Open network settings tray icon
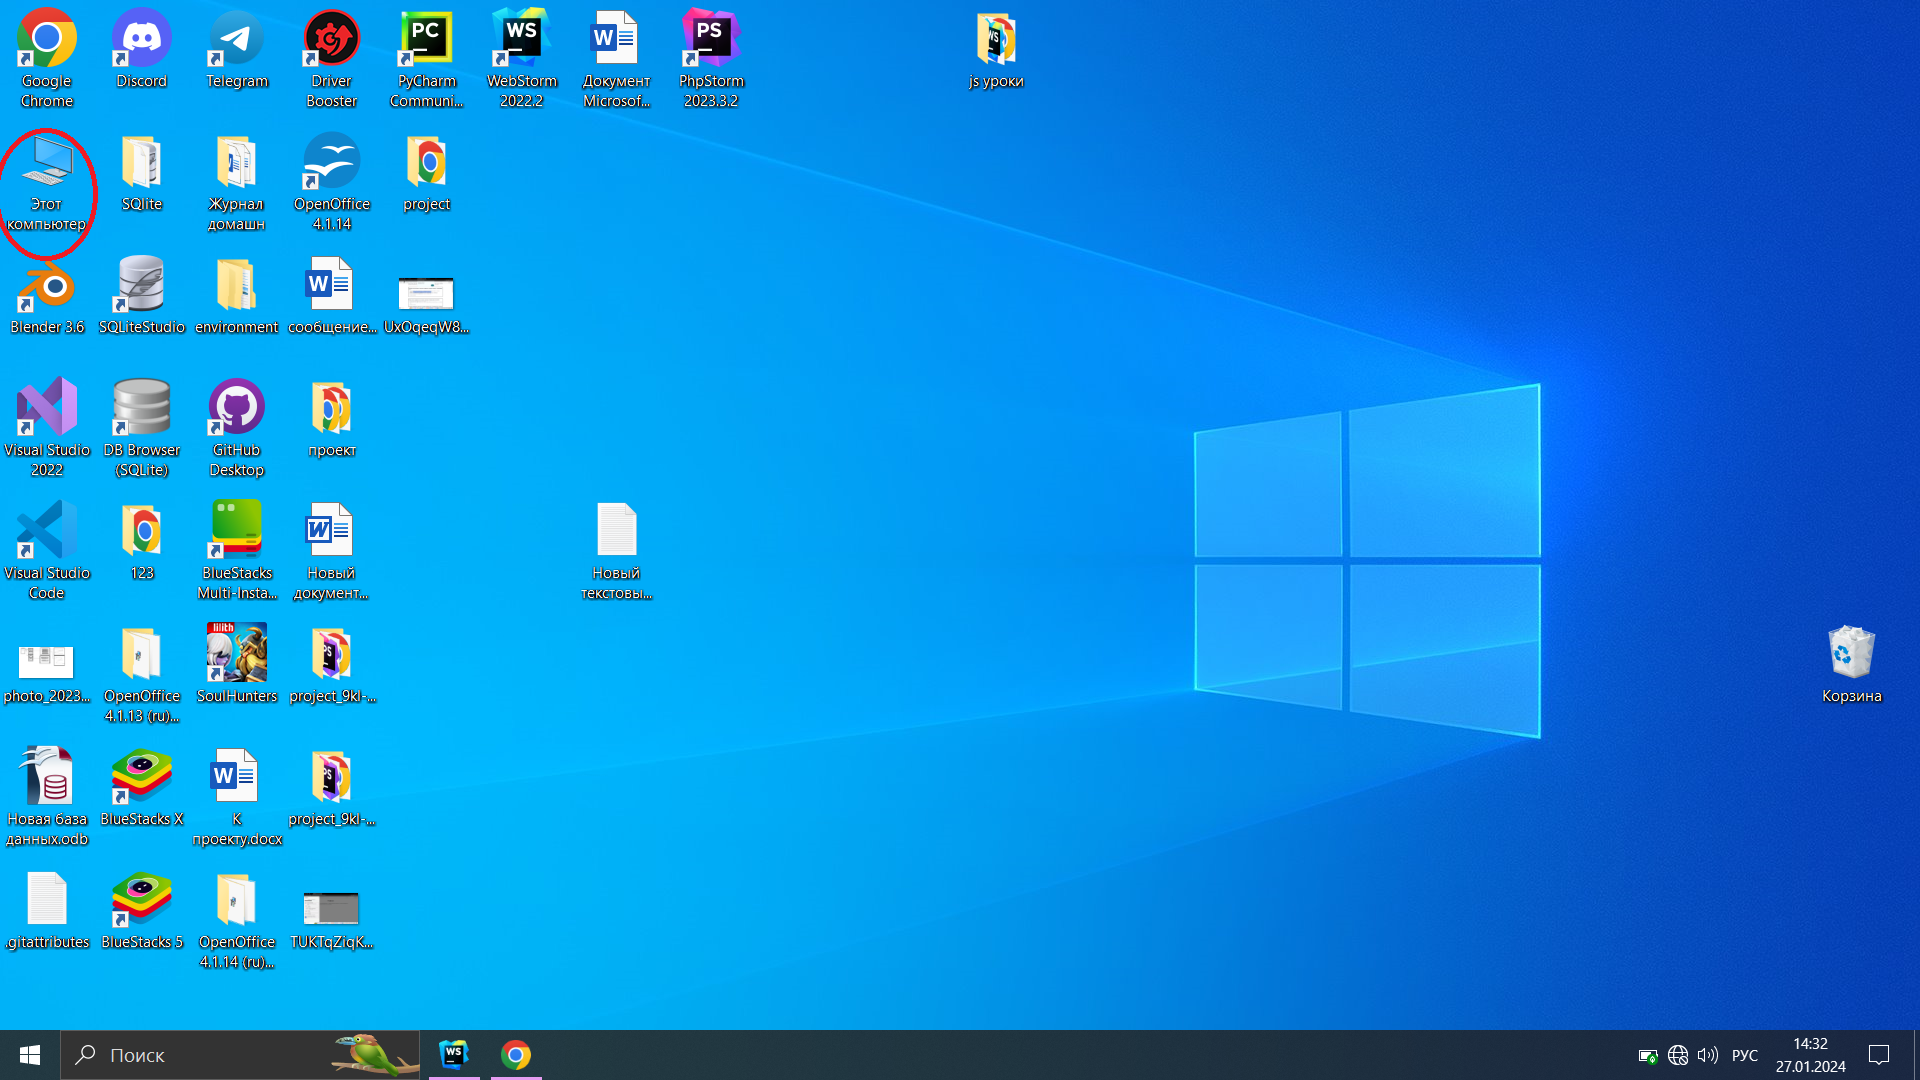Image resolution: width=1920 pixels, height=1080 pixels. [x=1678, y=1055]
